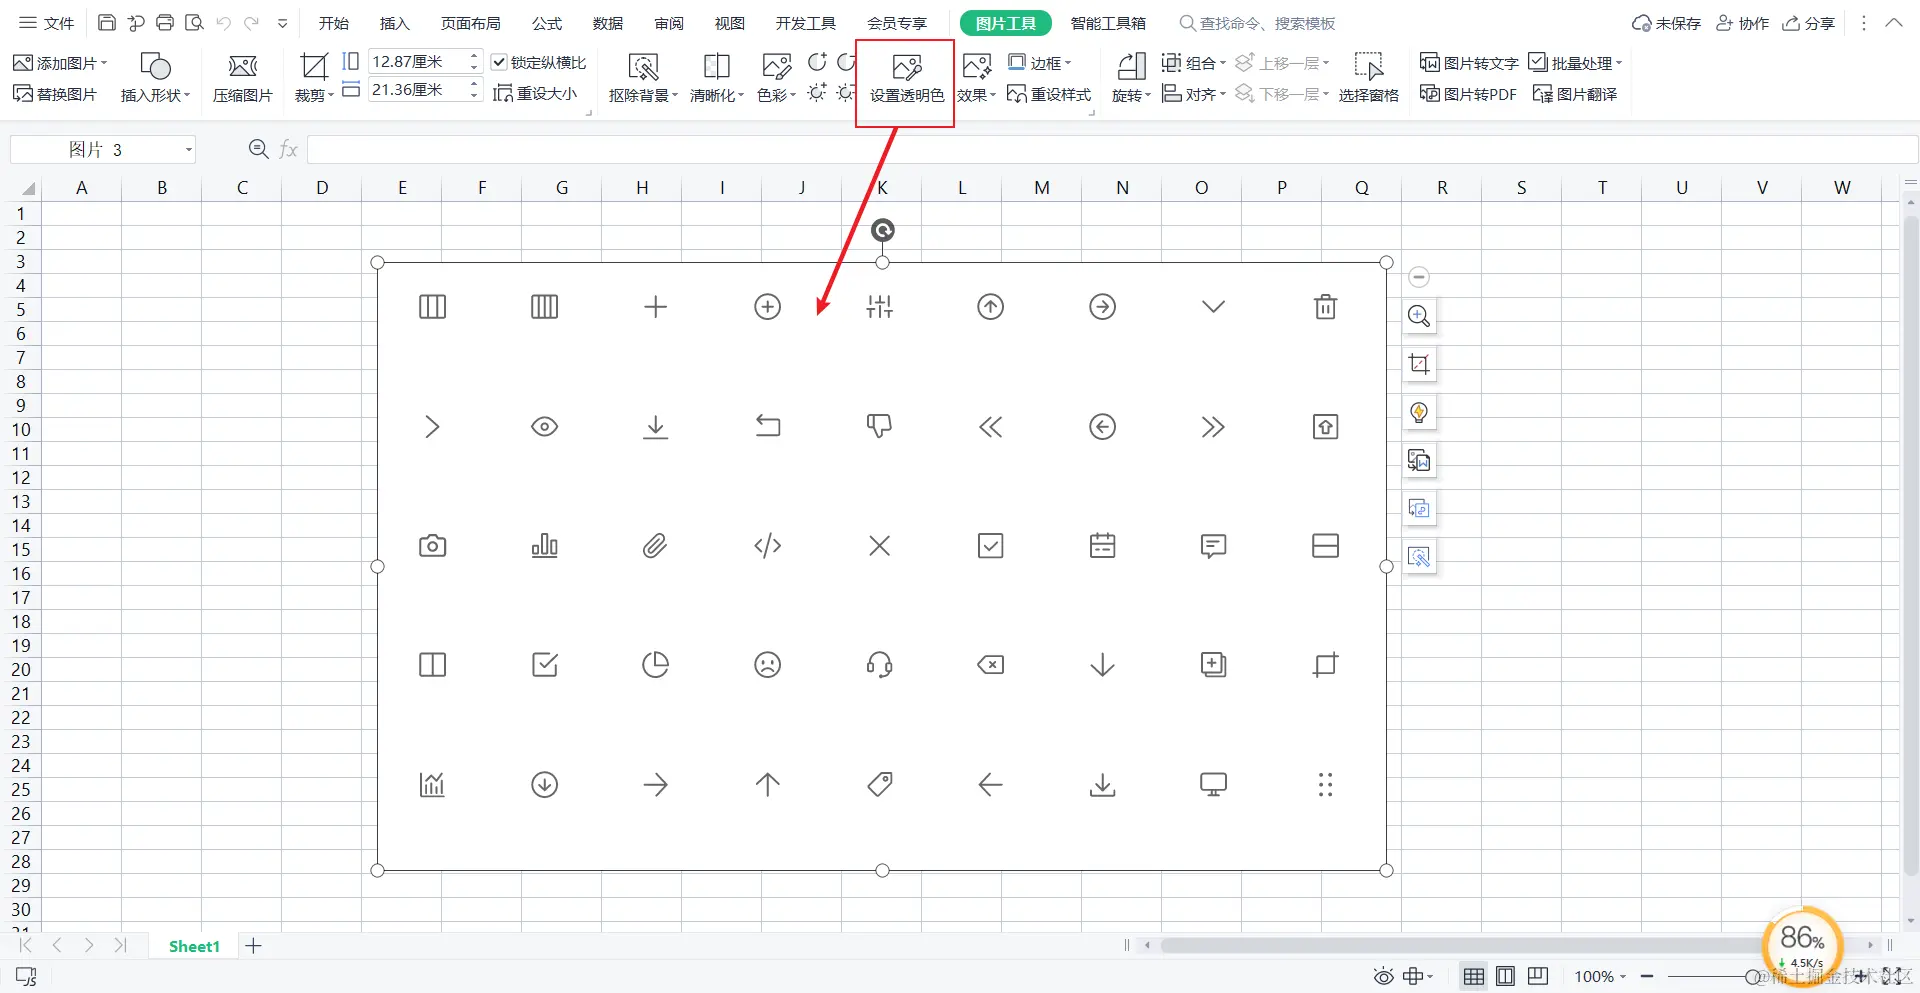Open the Name Box dropdown showing 图片 3
Screen dimensions: 1920x993
pos(188,150)
